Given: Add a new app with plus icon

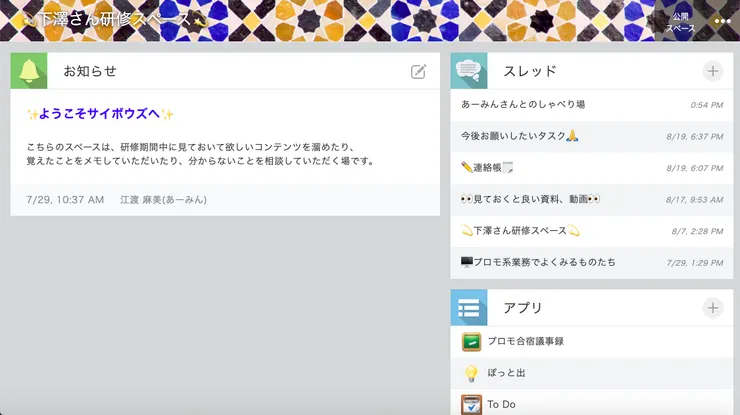Looking at the screenshot, I should click(x=712, y=308).
